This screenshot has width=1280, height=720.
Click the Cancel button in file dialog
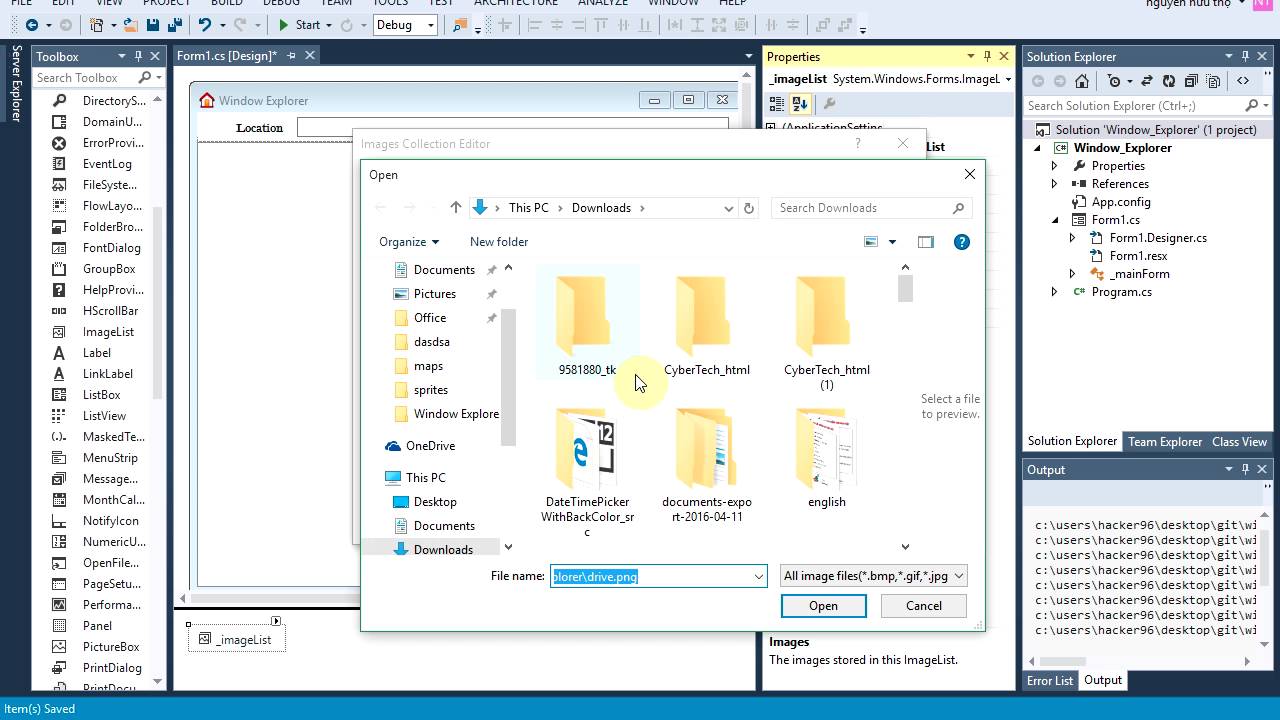[924, 606]
